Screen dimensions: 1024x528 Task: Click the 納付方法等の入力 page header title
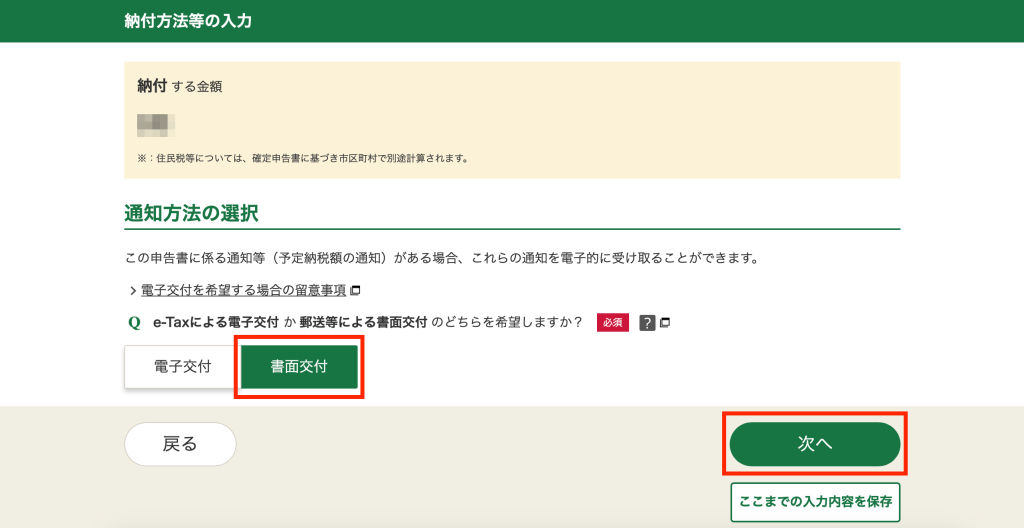[187, 21]
